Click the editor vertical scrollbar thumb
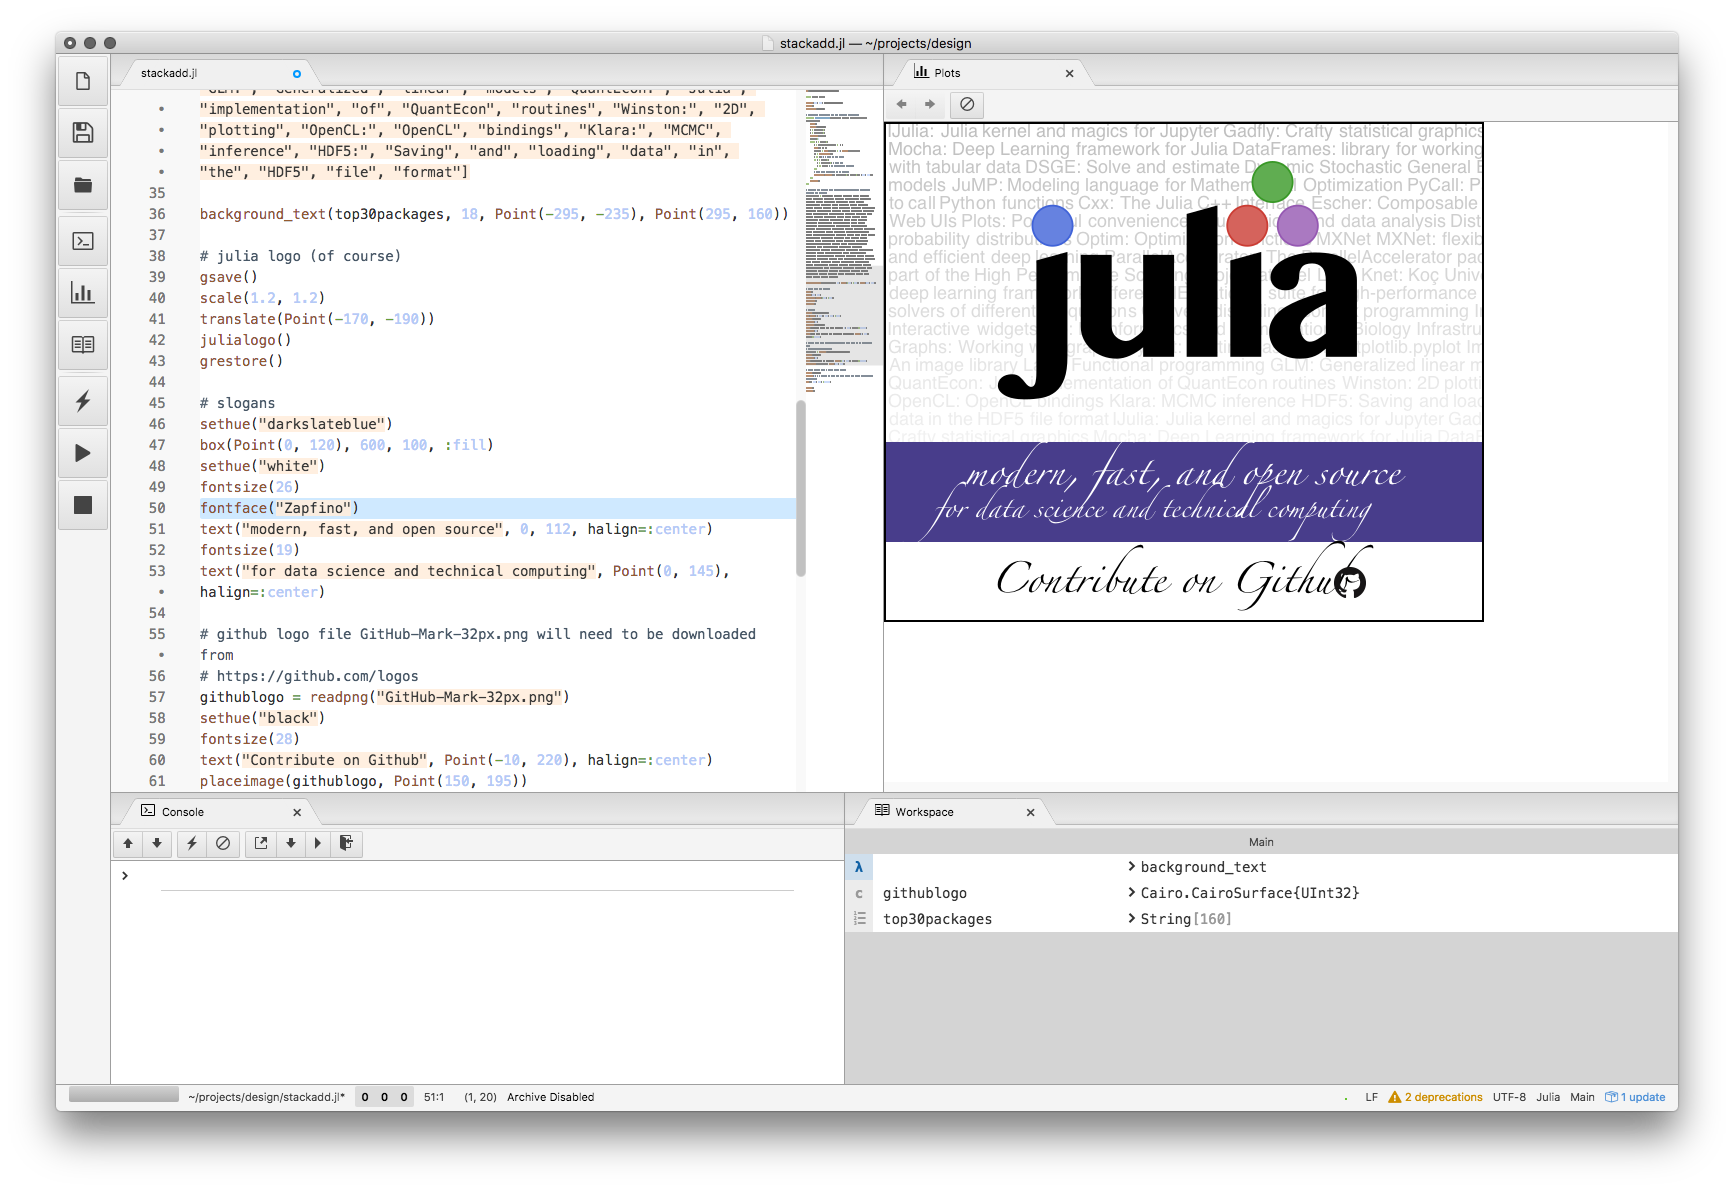1734x1191 pixels. [800, 488]
